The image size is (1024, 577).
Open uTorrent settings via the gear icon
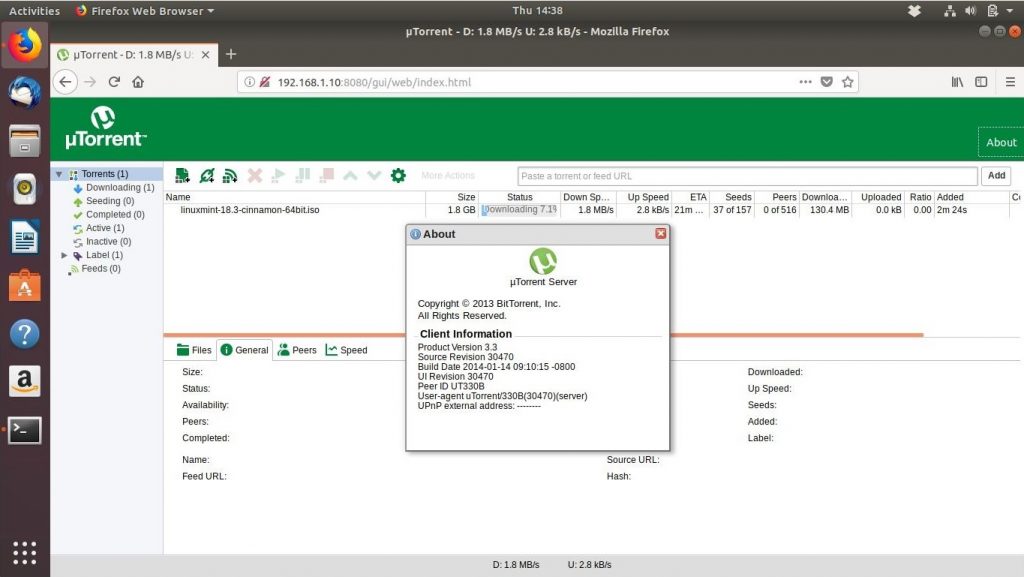[x=399, y=175]
